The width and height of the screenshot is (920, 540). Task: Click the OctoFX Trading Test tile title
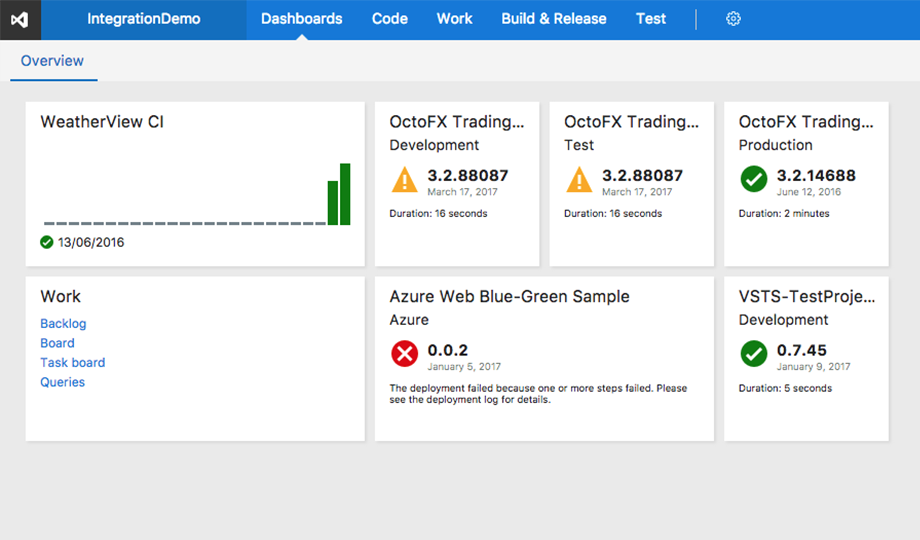[631, 122]
